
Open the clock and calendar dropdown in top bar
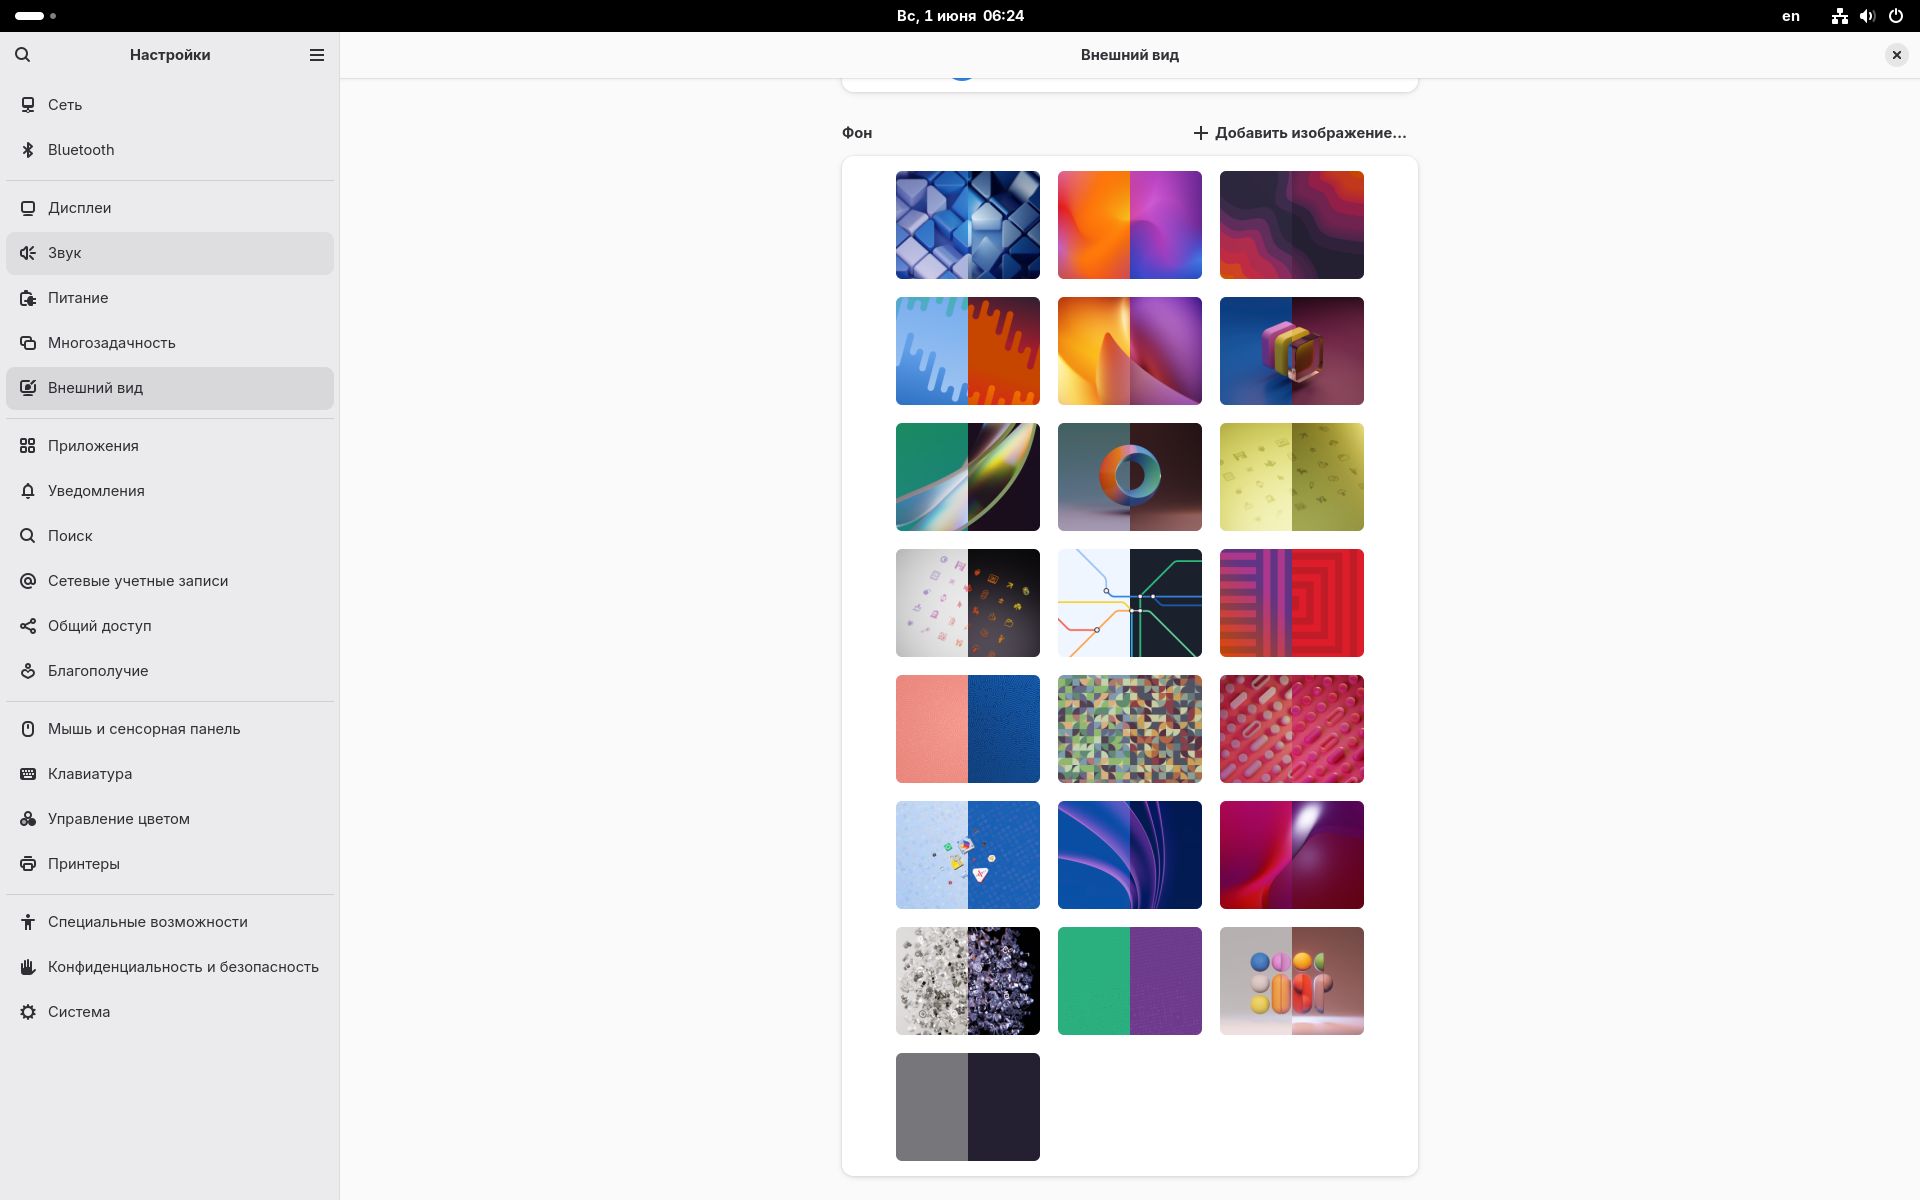(960, 16)
